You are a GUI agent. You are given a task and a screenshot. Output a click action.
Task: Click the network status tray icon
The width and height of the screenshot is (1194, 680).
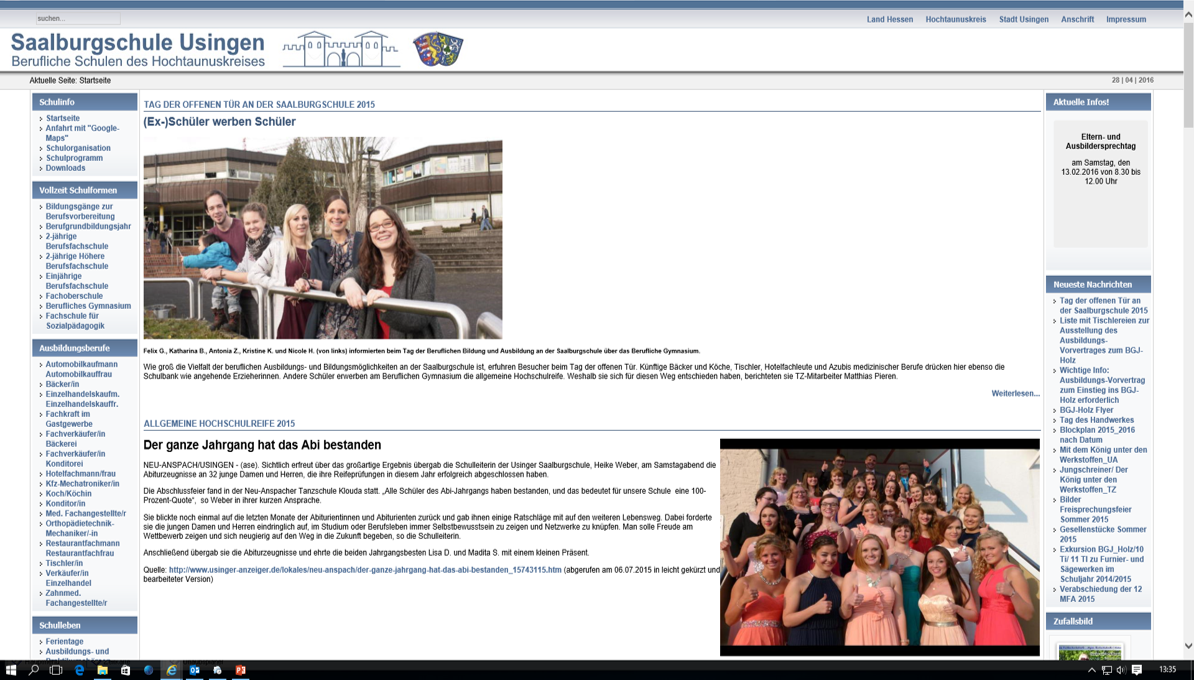(1106, 670)
